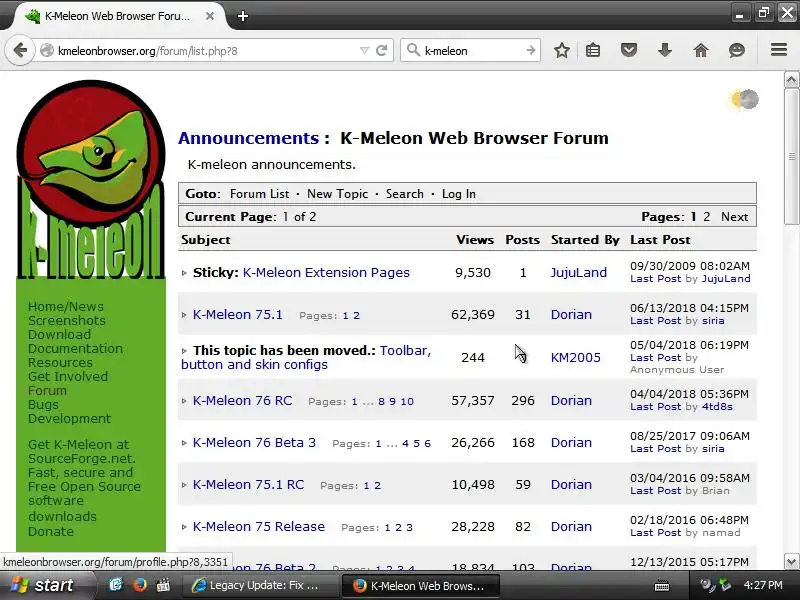Open the Last Post link by 4td8s
This screenshot has height=600, width=800.
point(655,407)
